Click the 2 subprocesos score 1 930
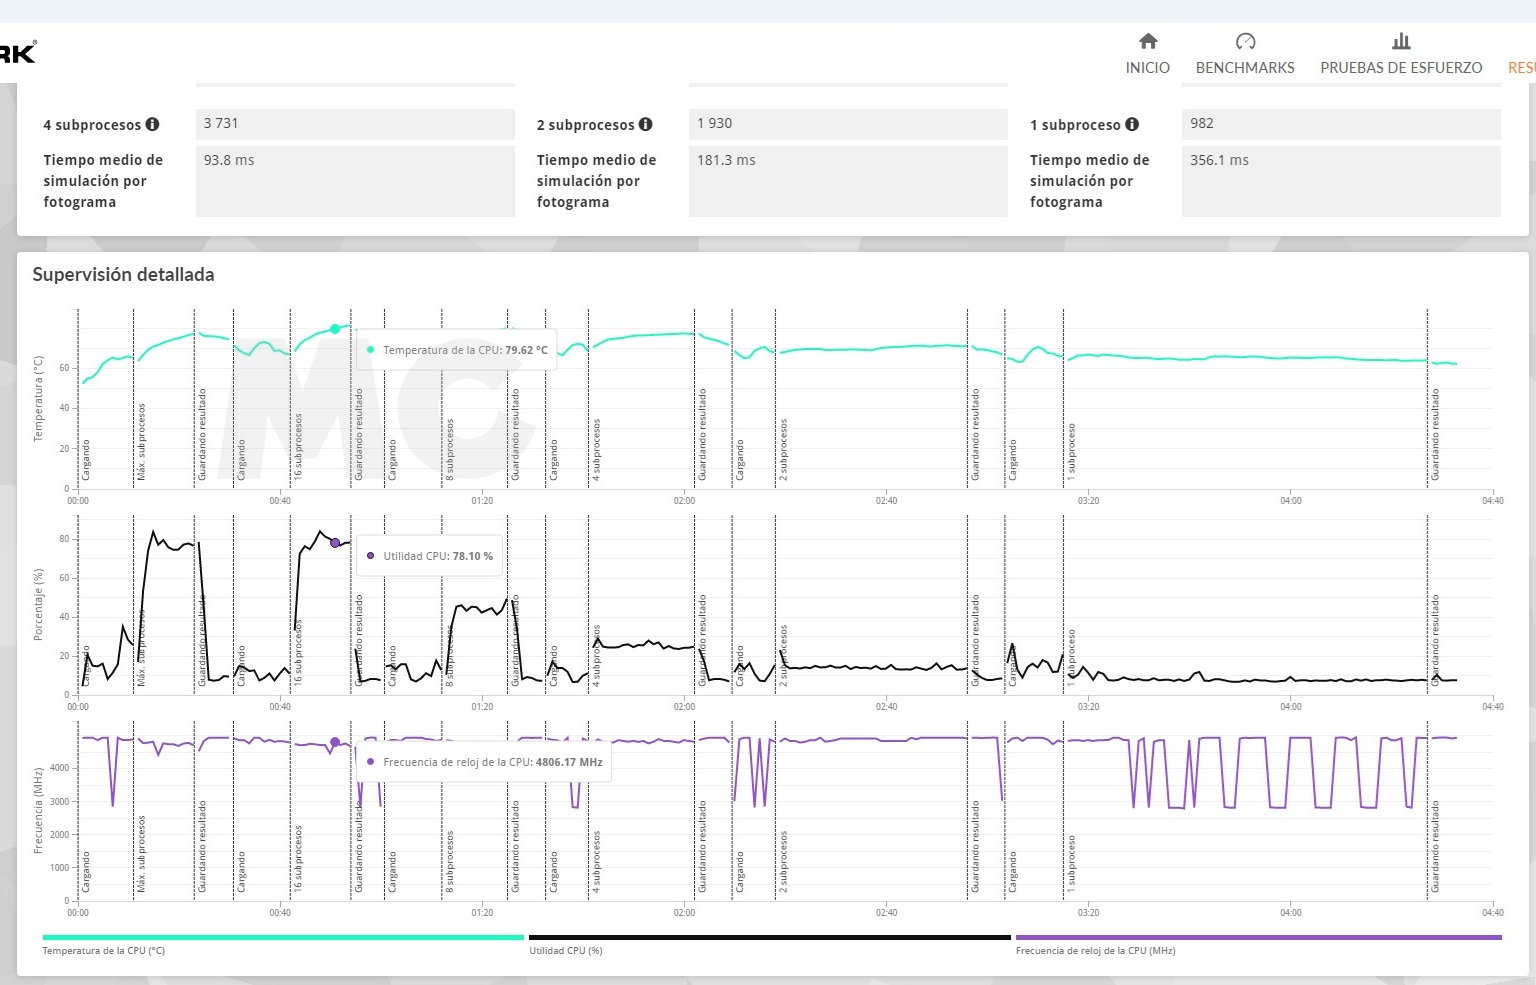Screen dimensions: 1536x985 click(848, 124)
